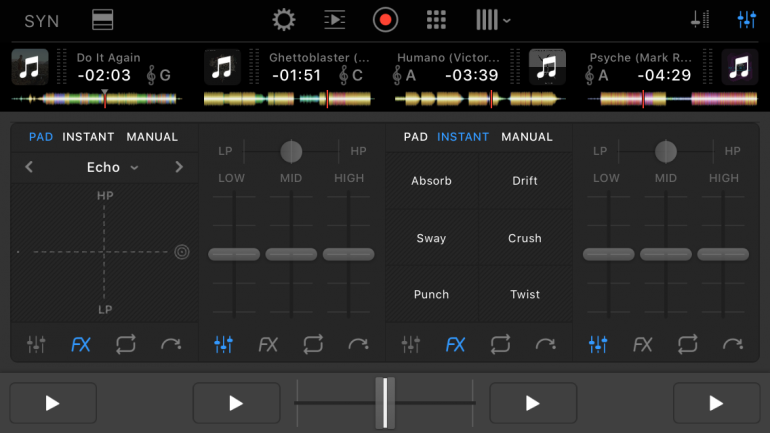The width and height of the screenshot is (770, 433).
Task: Open the top-right blue mixer EQ icon
Action: 746,20
